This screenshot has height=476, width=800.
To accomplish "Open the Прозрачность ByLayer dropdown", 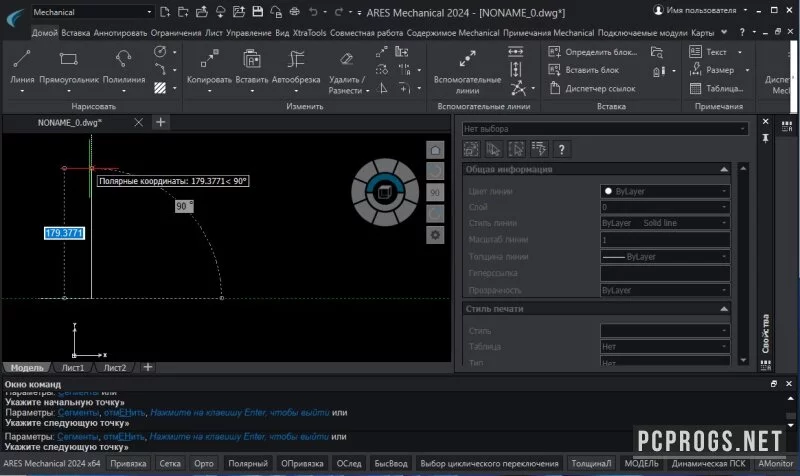I will 665,290.
